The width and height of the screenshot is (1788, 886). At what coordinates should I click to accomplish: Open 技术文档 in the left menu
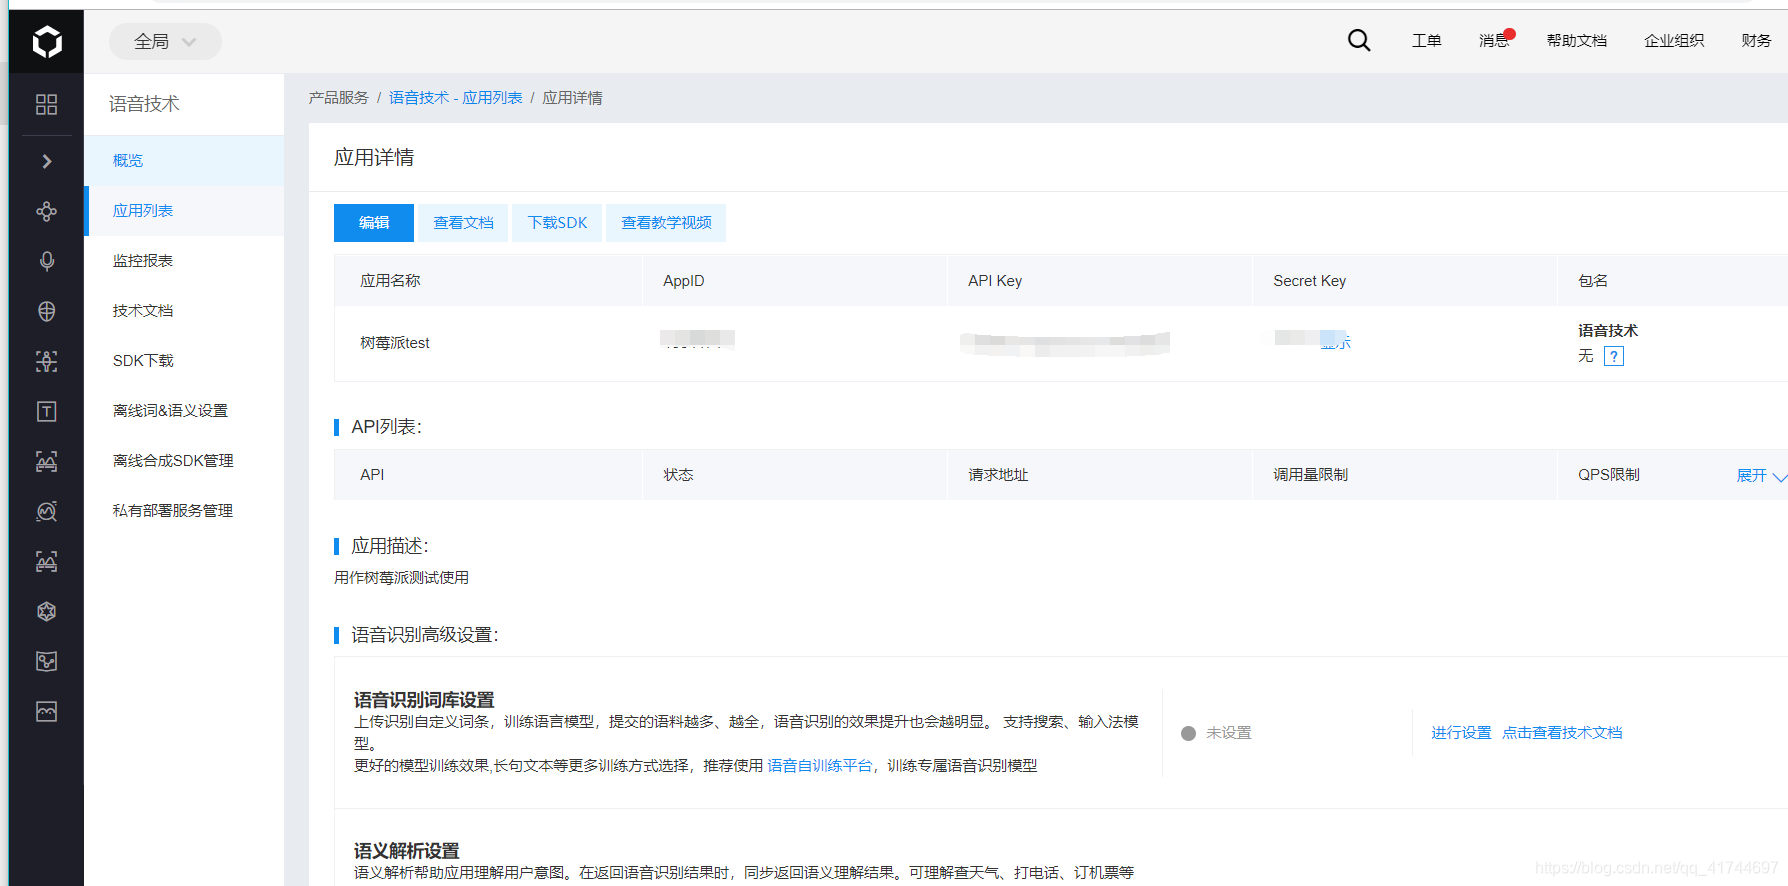coord(184,311)
